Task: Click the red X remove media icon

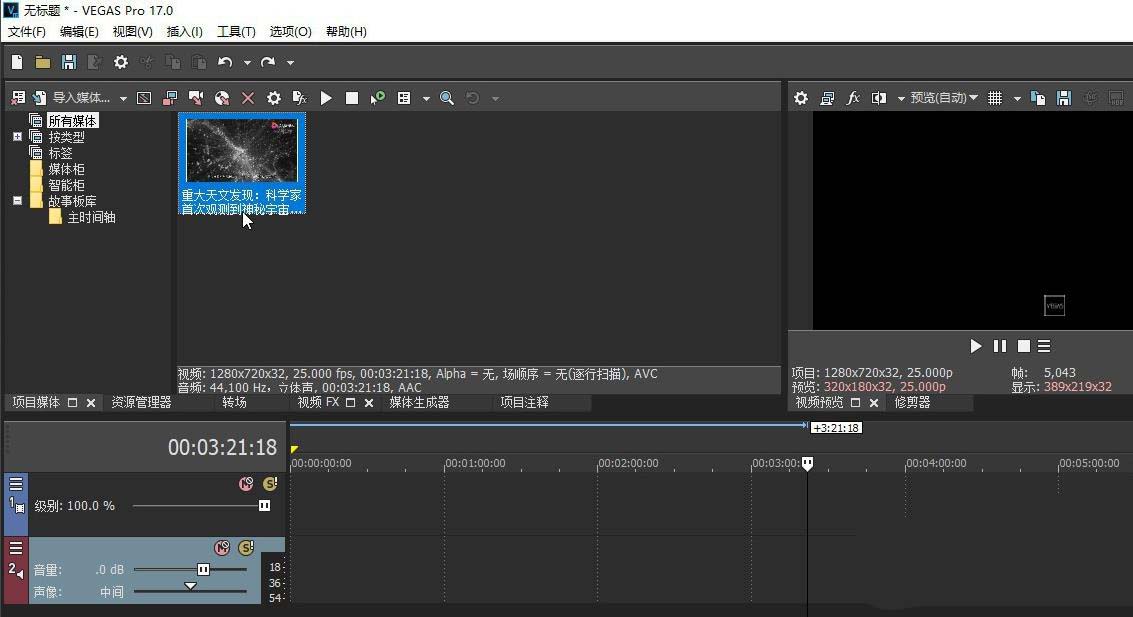Action: (x=248, y=98)
